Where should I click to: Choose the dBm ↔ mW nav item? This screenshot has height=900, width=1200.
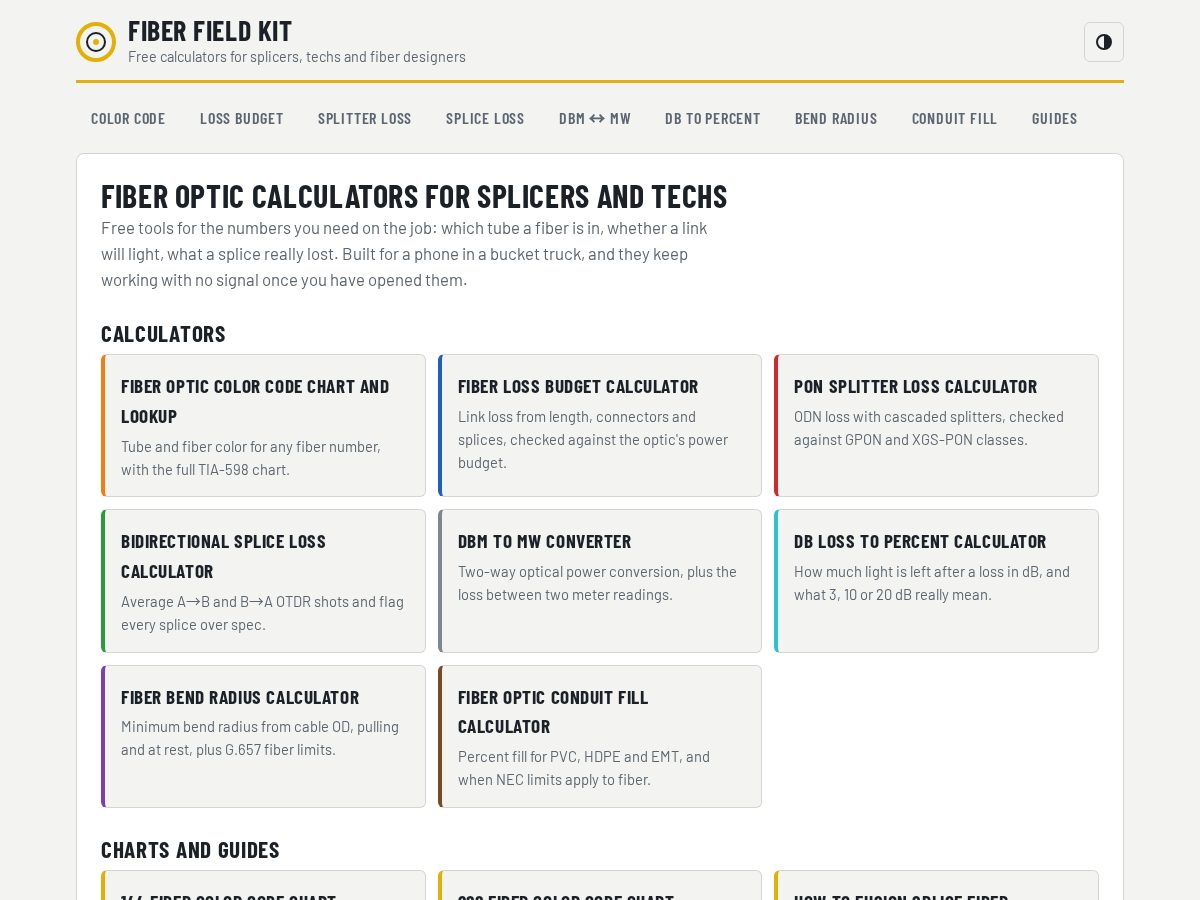595,118
